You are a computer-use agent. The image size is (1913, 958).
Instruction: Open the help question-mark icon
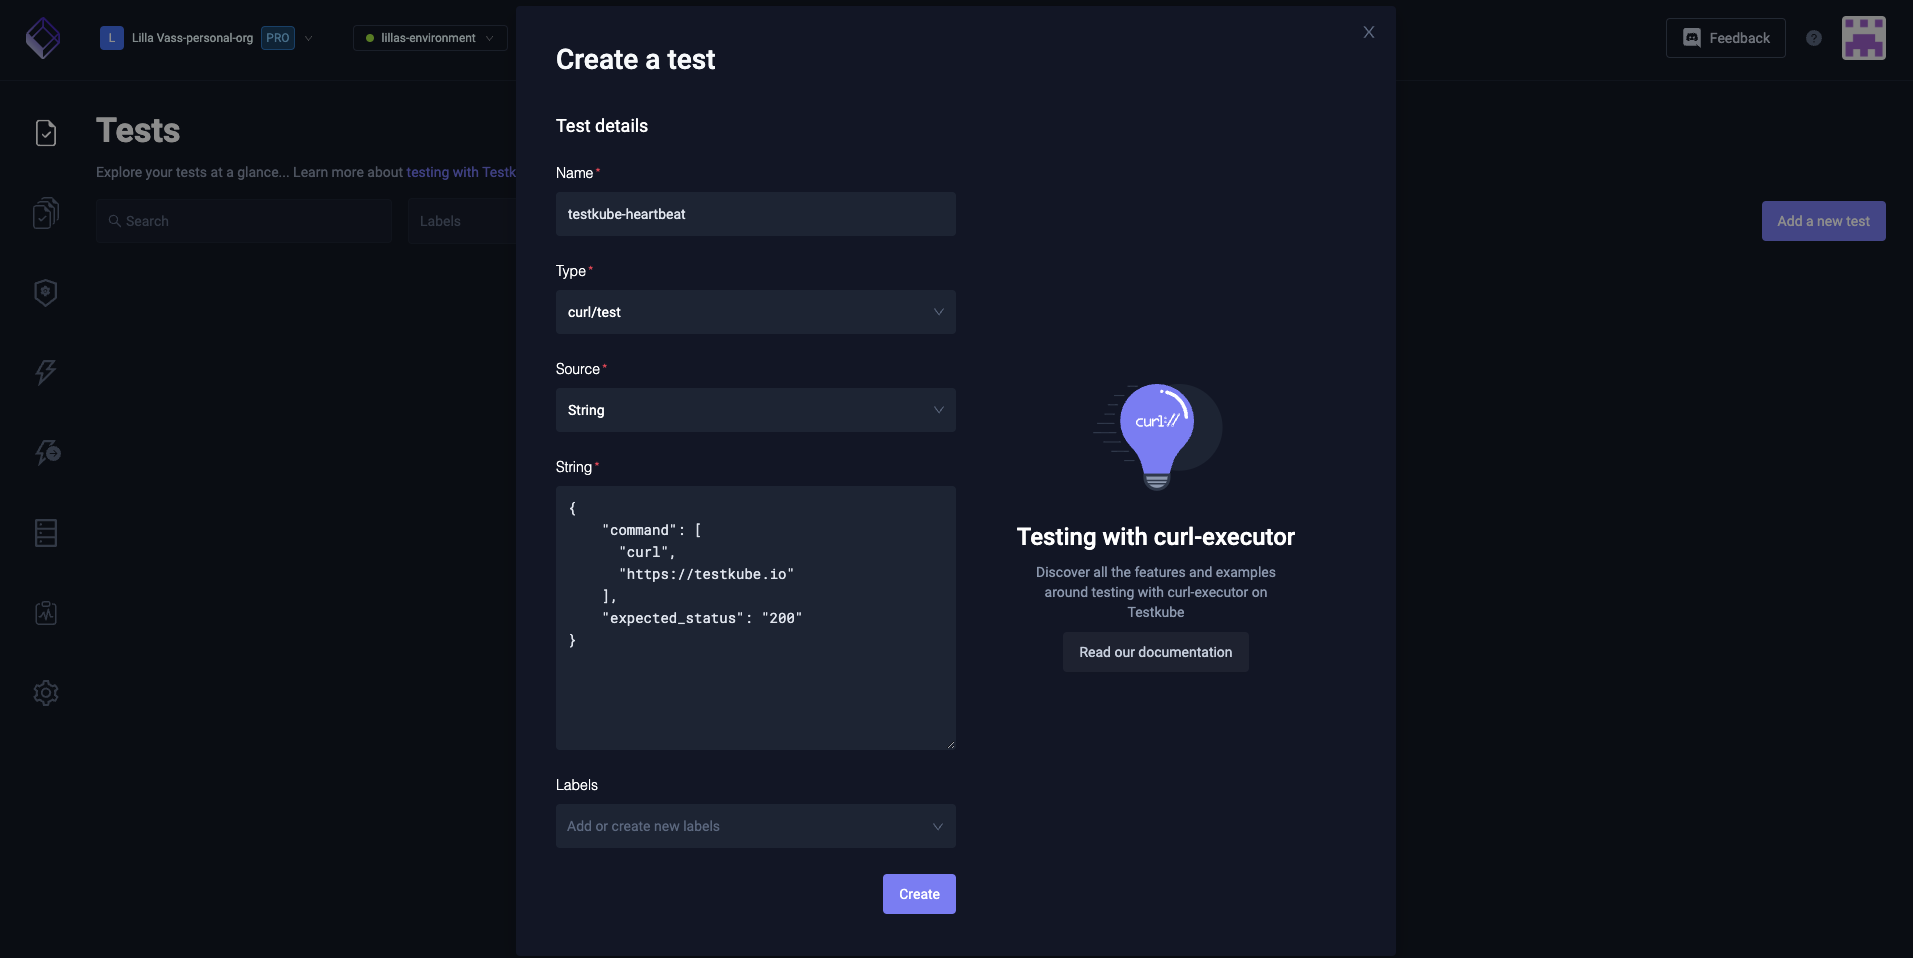click(x=1815, y=38)
